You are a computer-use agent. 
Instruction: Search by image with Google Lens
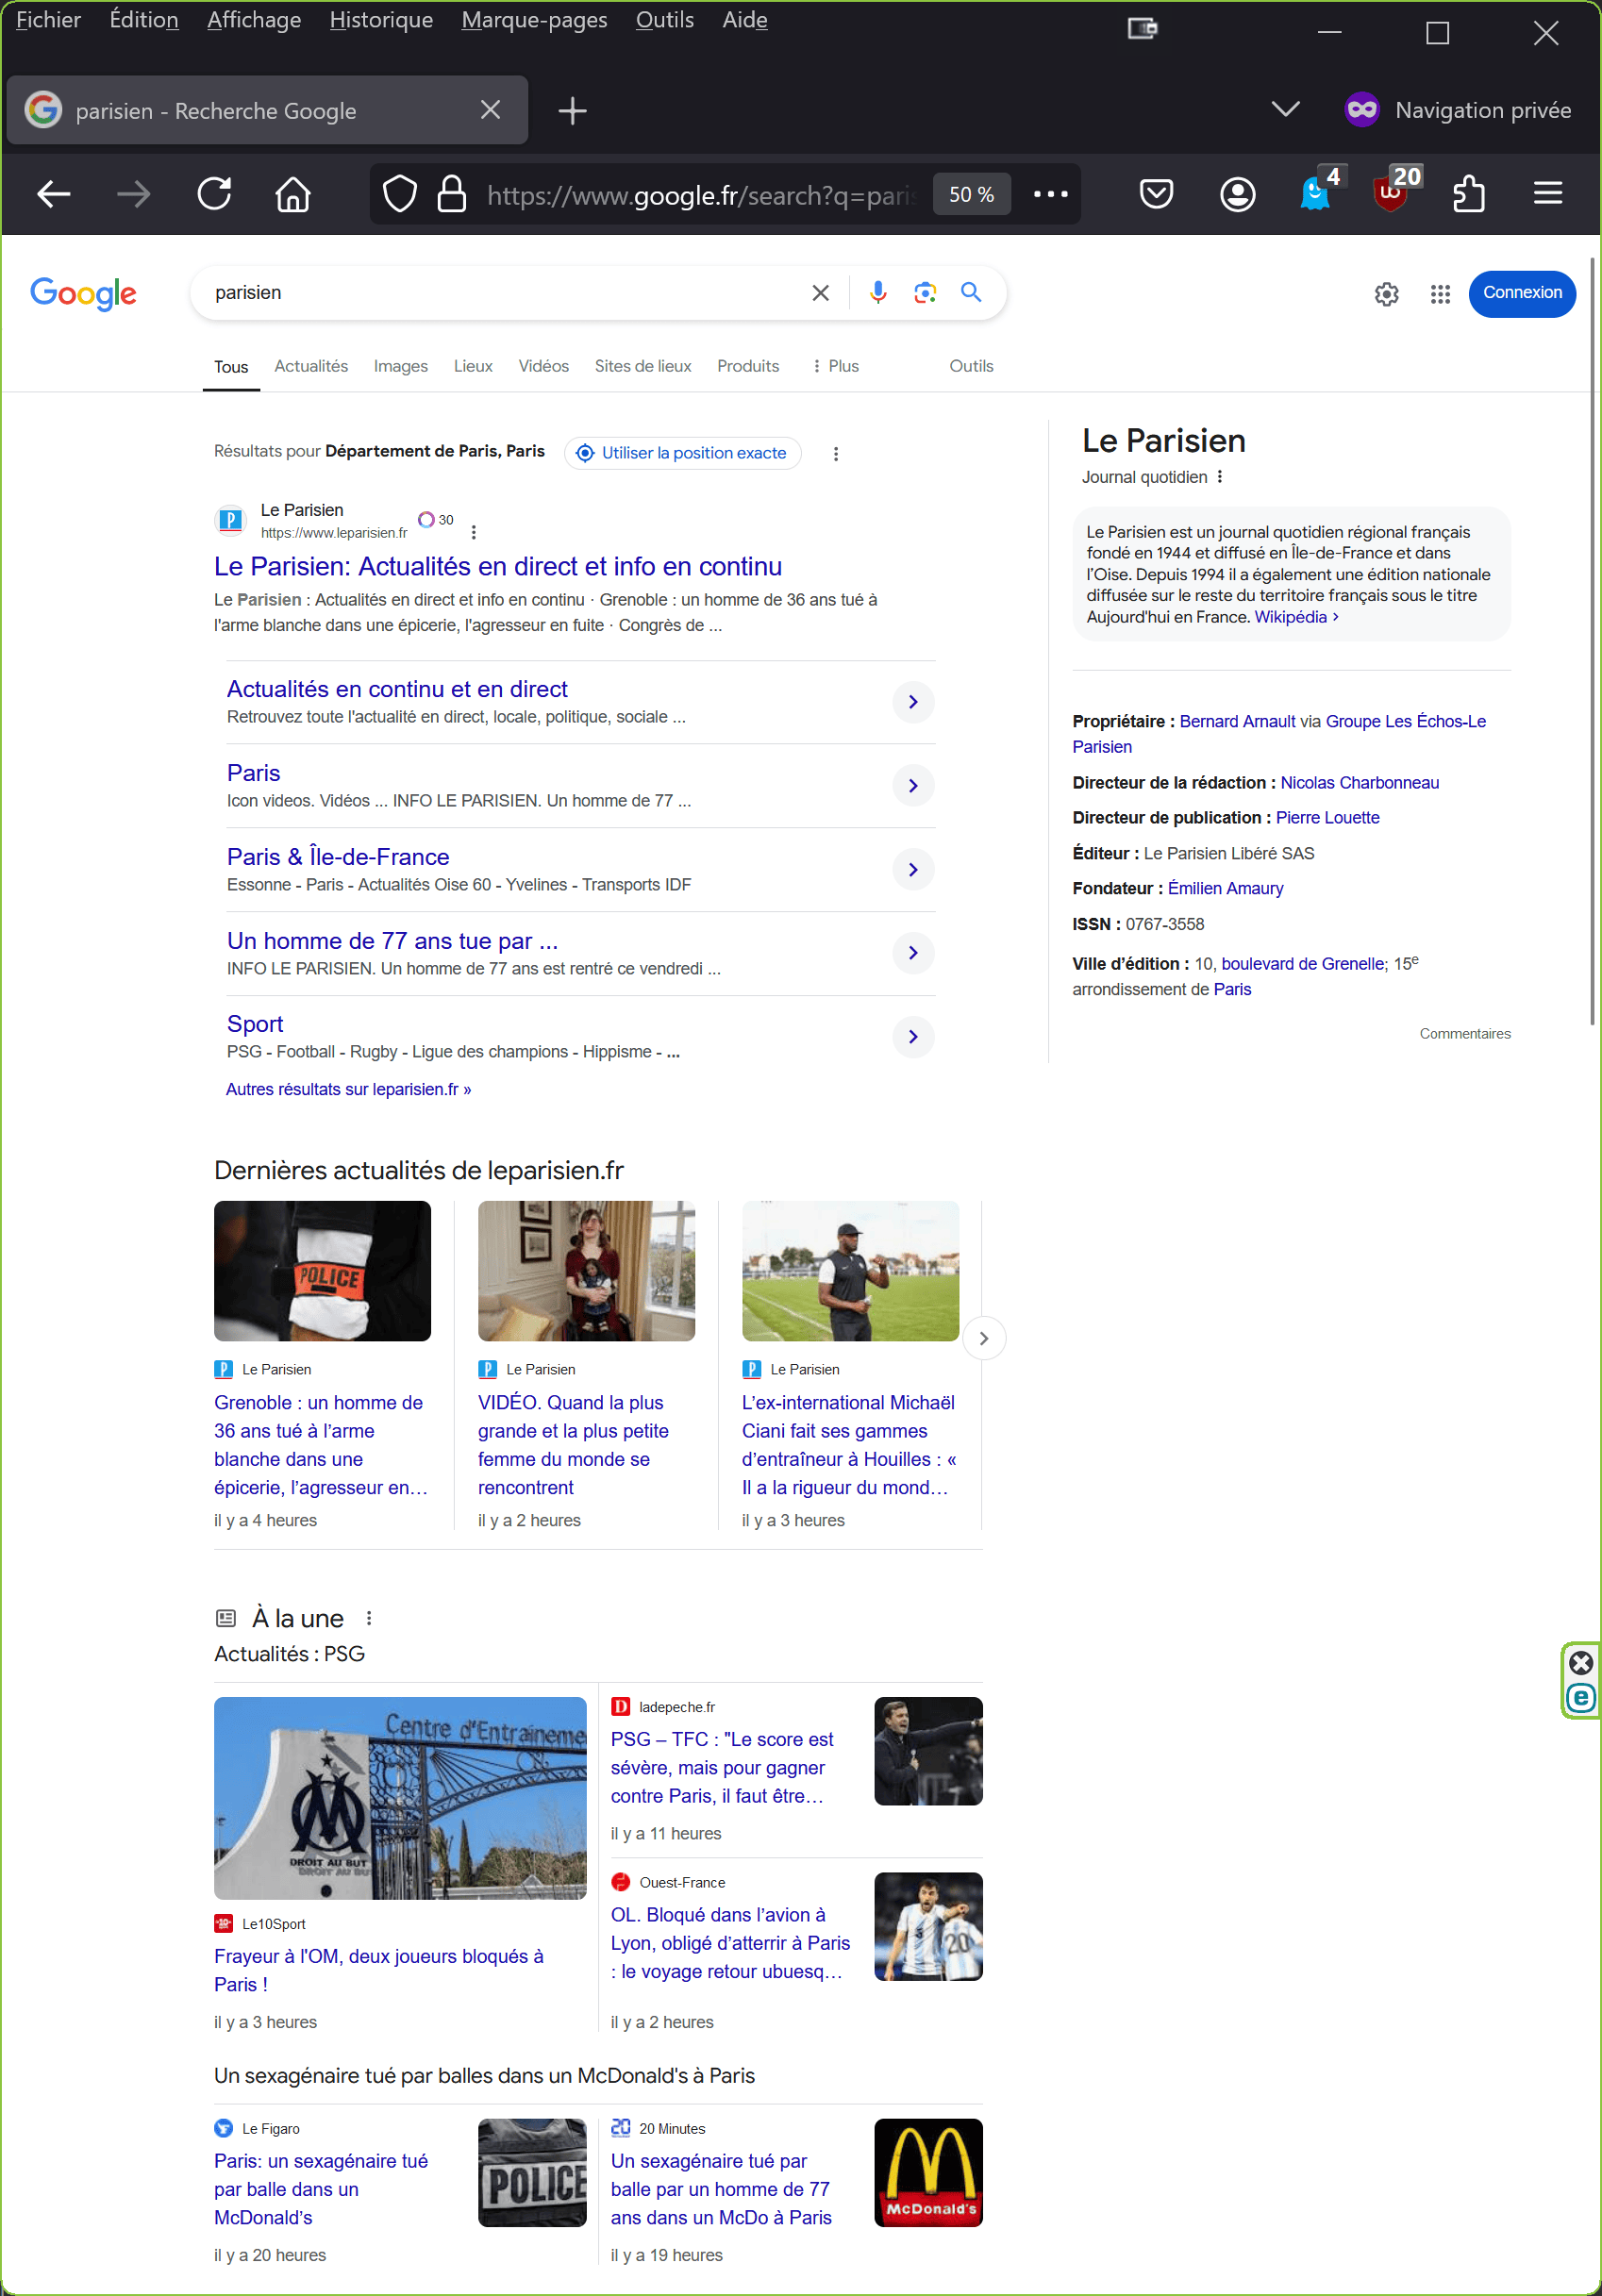point(925,292)
